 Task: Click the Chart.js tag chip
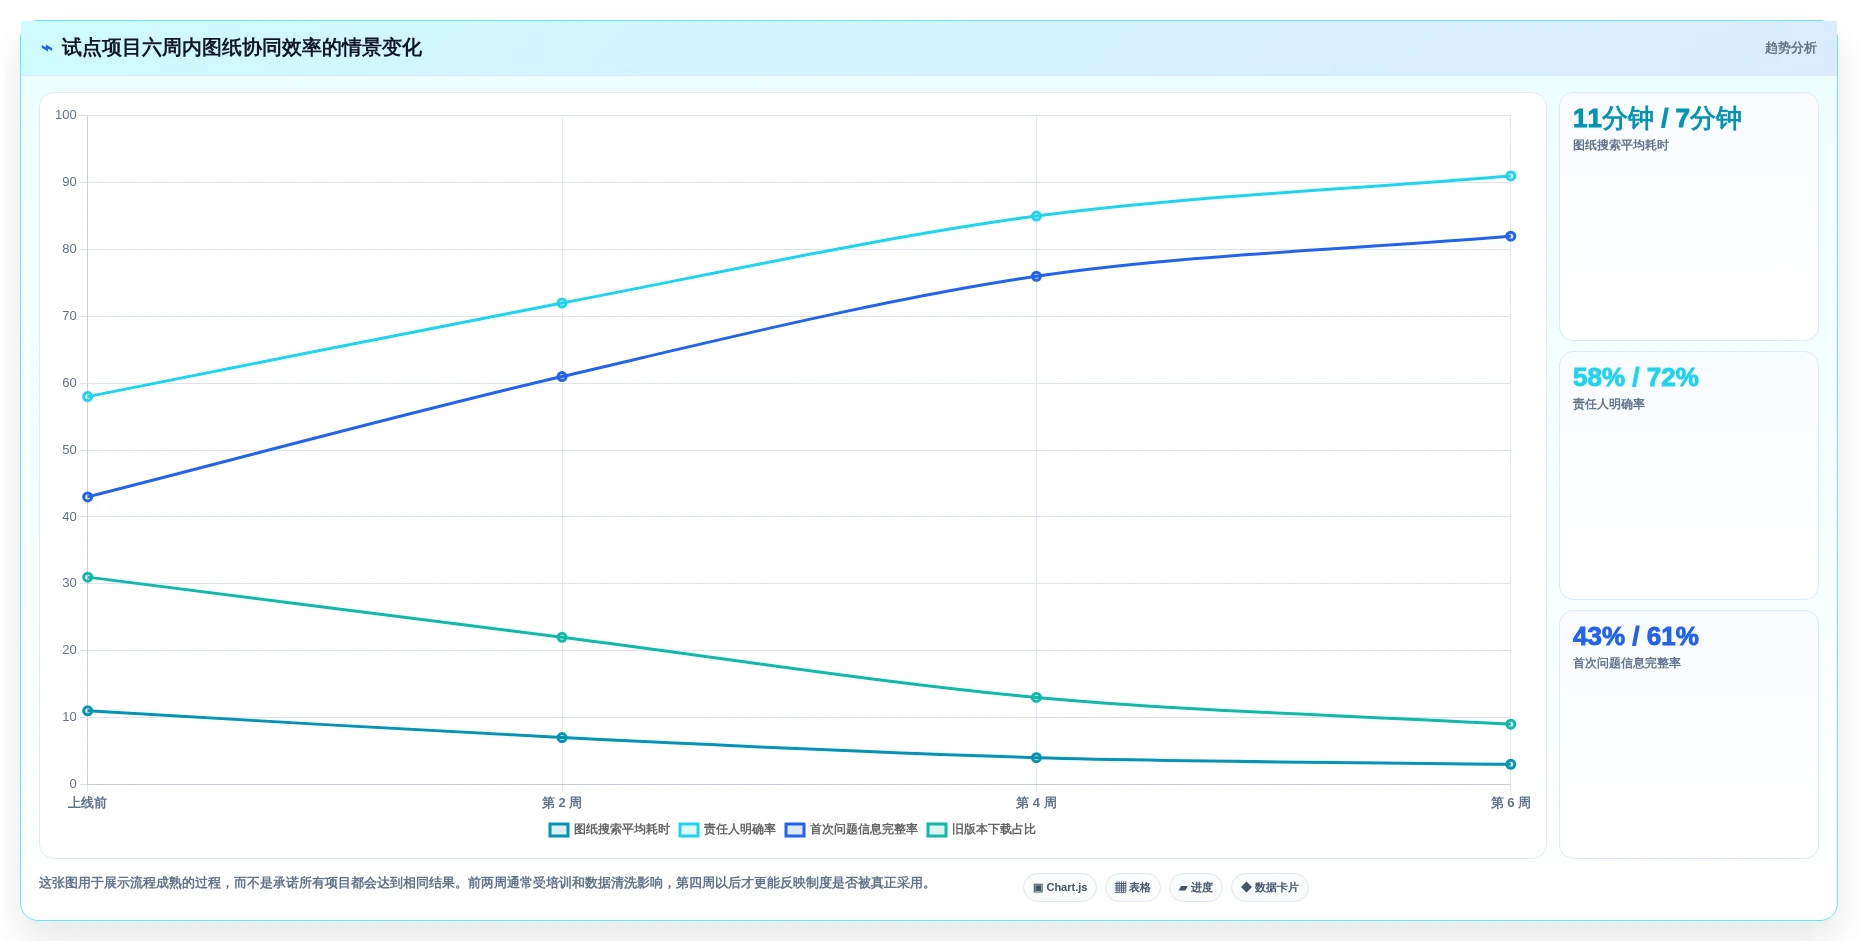coord(1060,888)
